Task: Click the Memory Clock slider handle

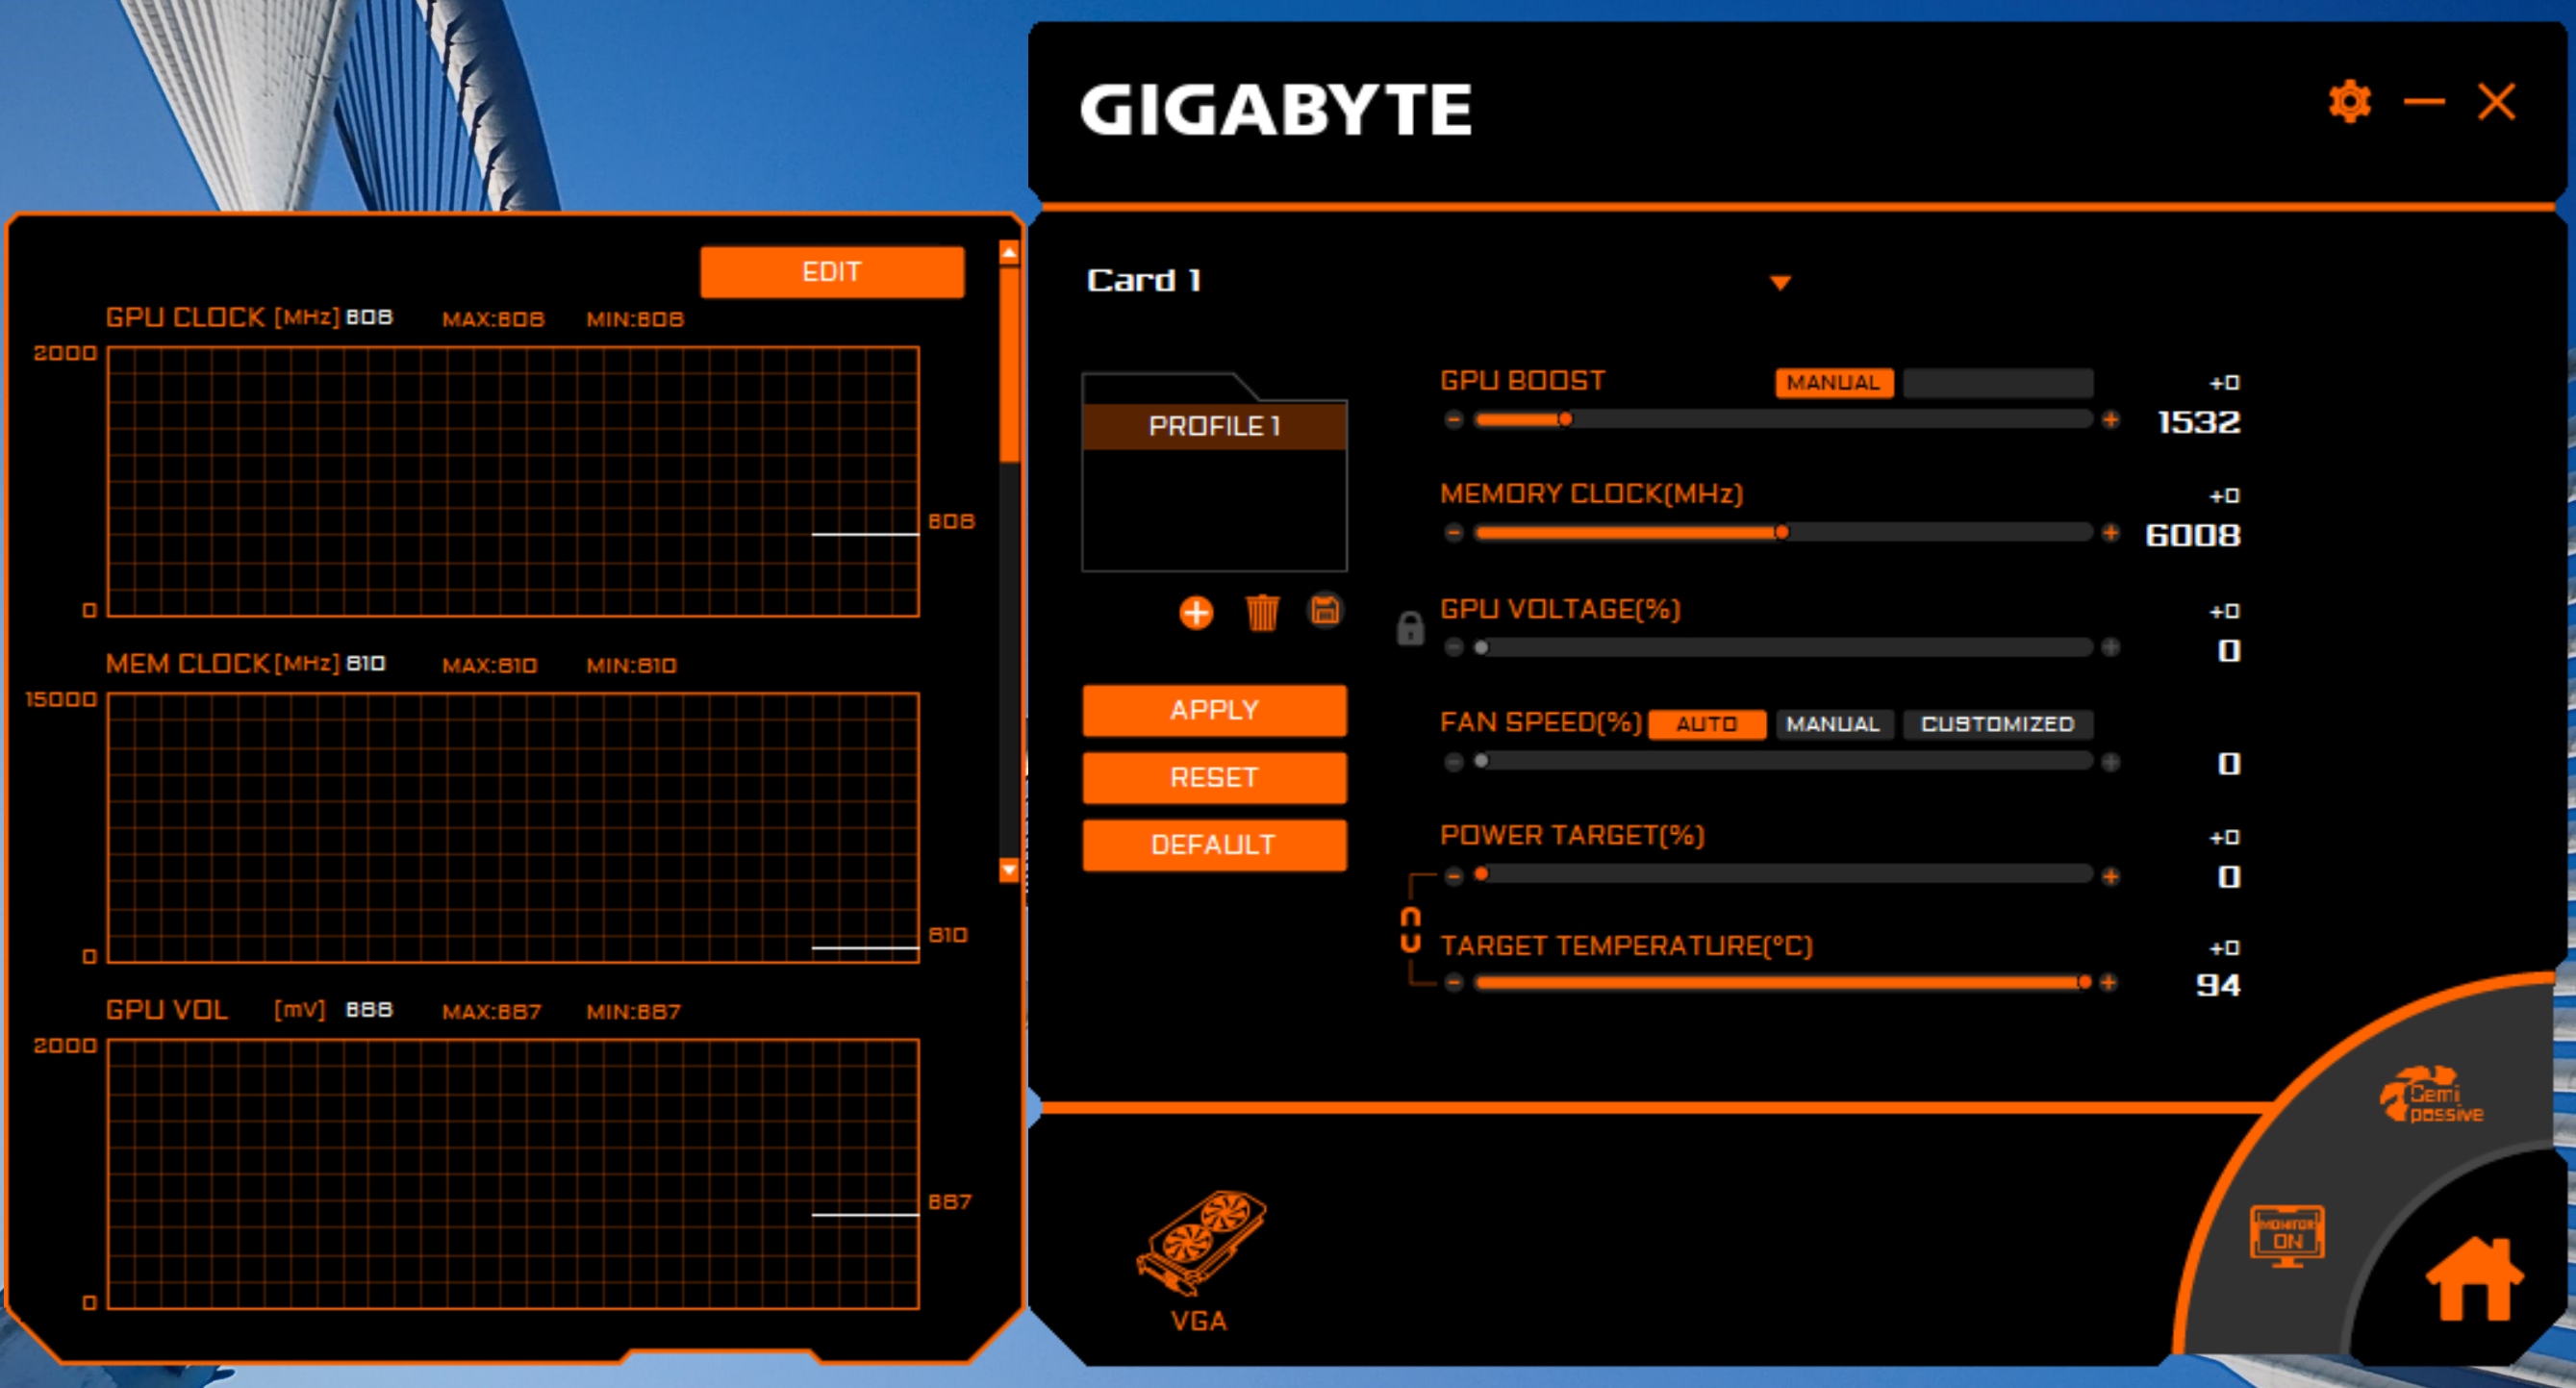Action: coord(1781,533)
